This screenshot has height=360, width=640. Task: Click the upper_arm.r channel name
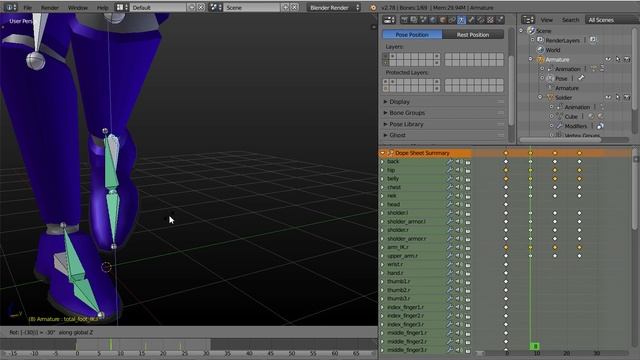[x=402, y=256]
